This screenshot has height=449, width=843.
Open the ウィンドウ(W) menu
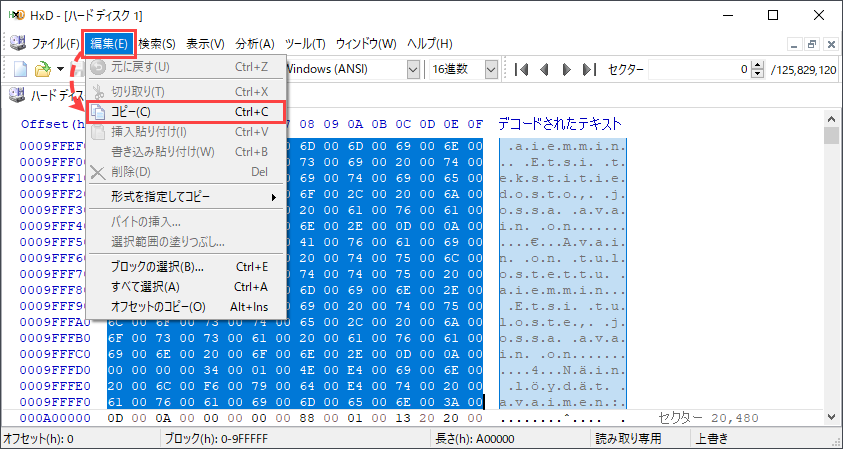click(366, 44)
